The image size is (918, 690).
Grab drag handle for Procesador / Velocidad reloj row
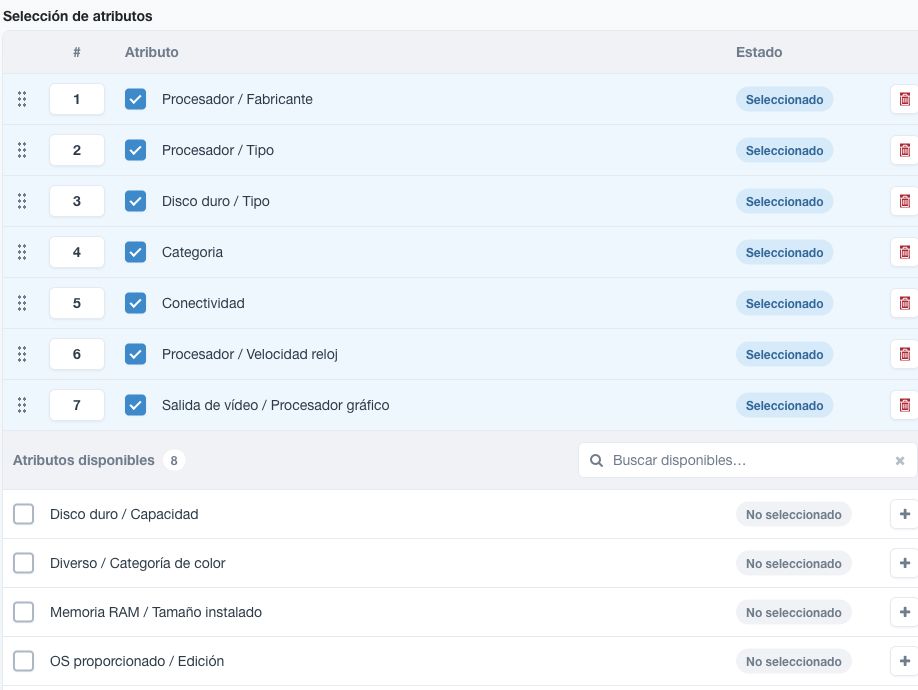(22, 353)
